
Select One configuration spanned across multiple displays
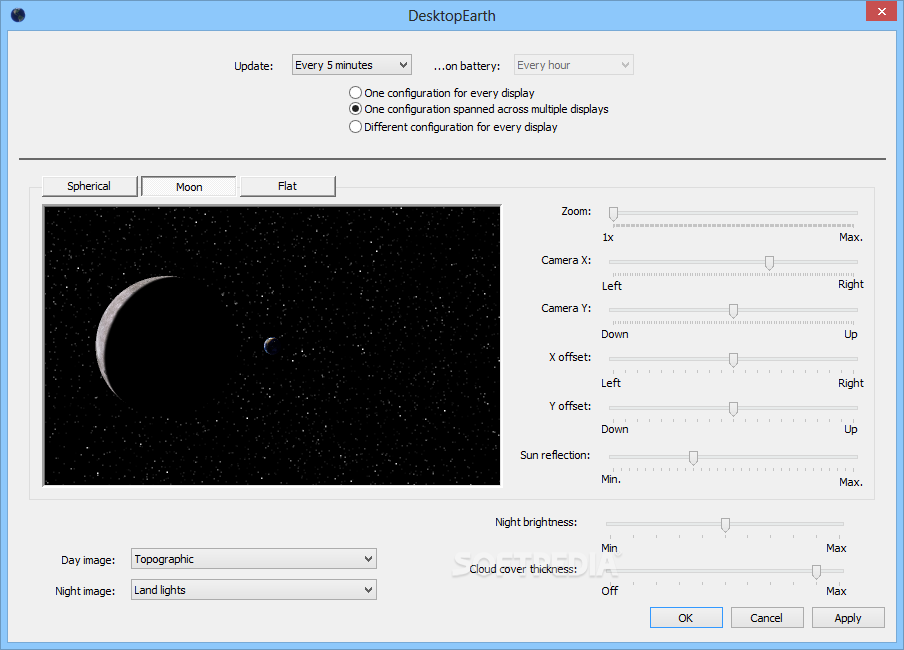(479, 109)
